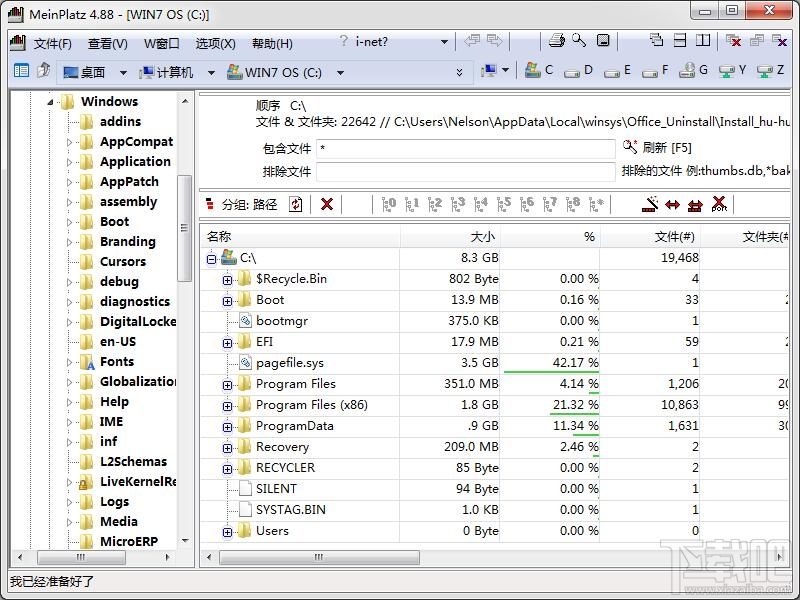Screen dimensions: 800x600
Task: Click the magnifier search icon in the toolbar
Action: coord(579,40)
